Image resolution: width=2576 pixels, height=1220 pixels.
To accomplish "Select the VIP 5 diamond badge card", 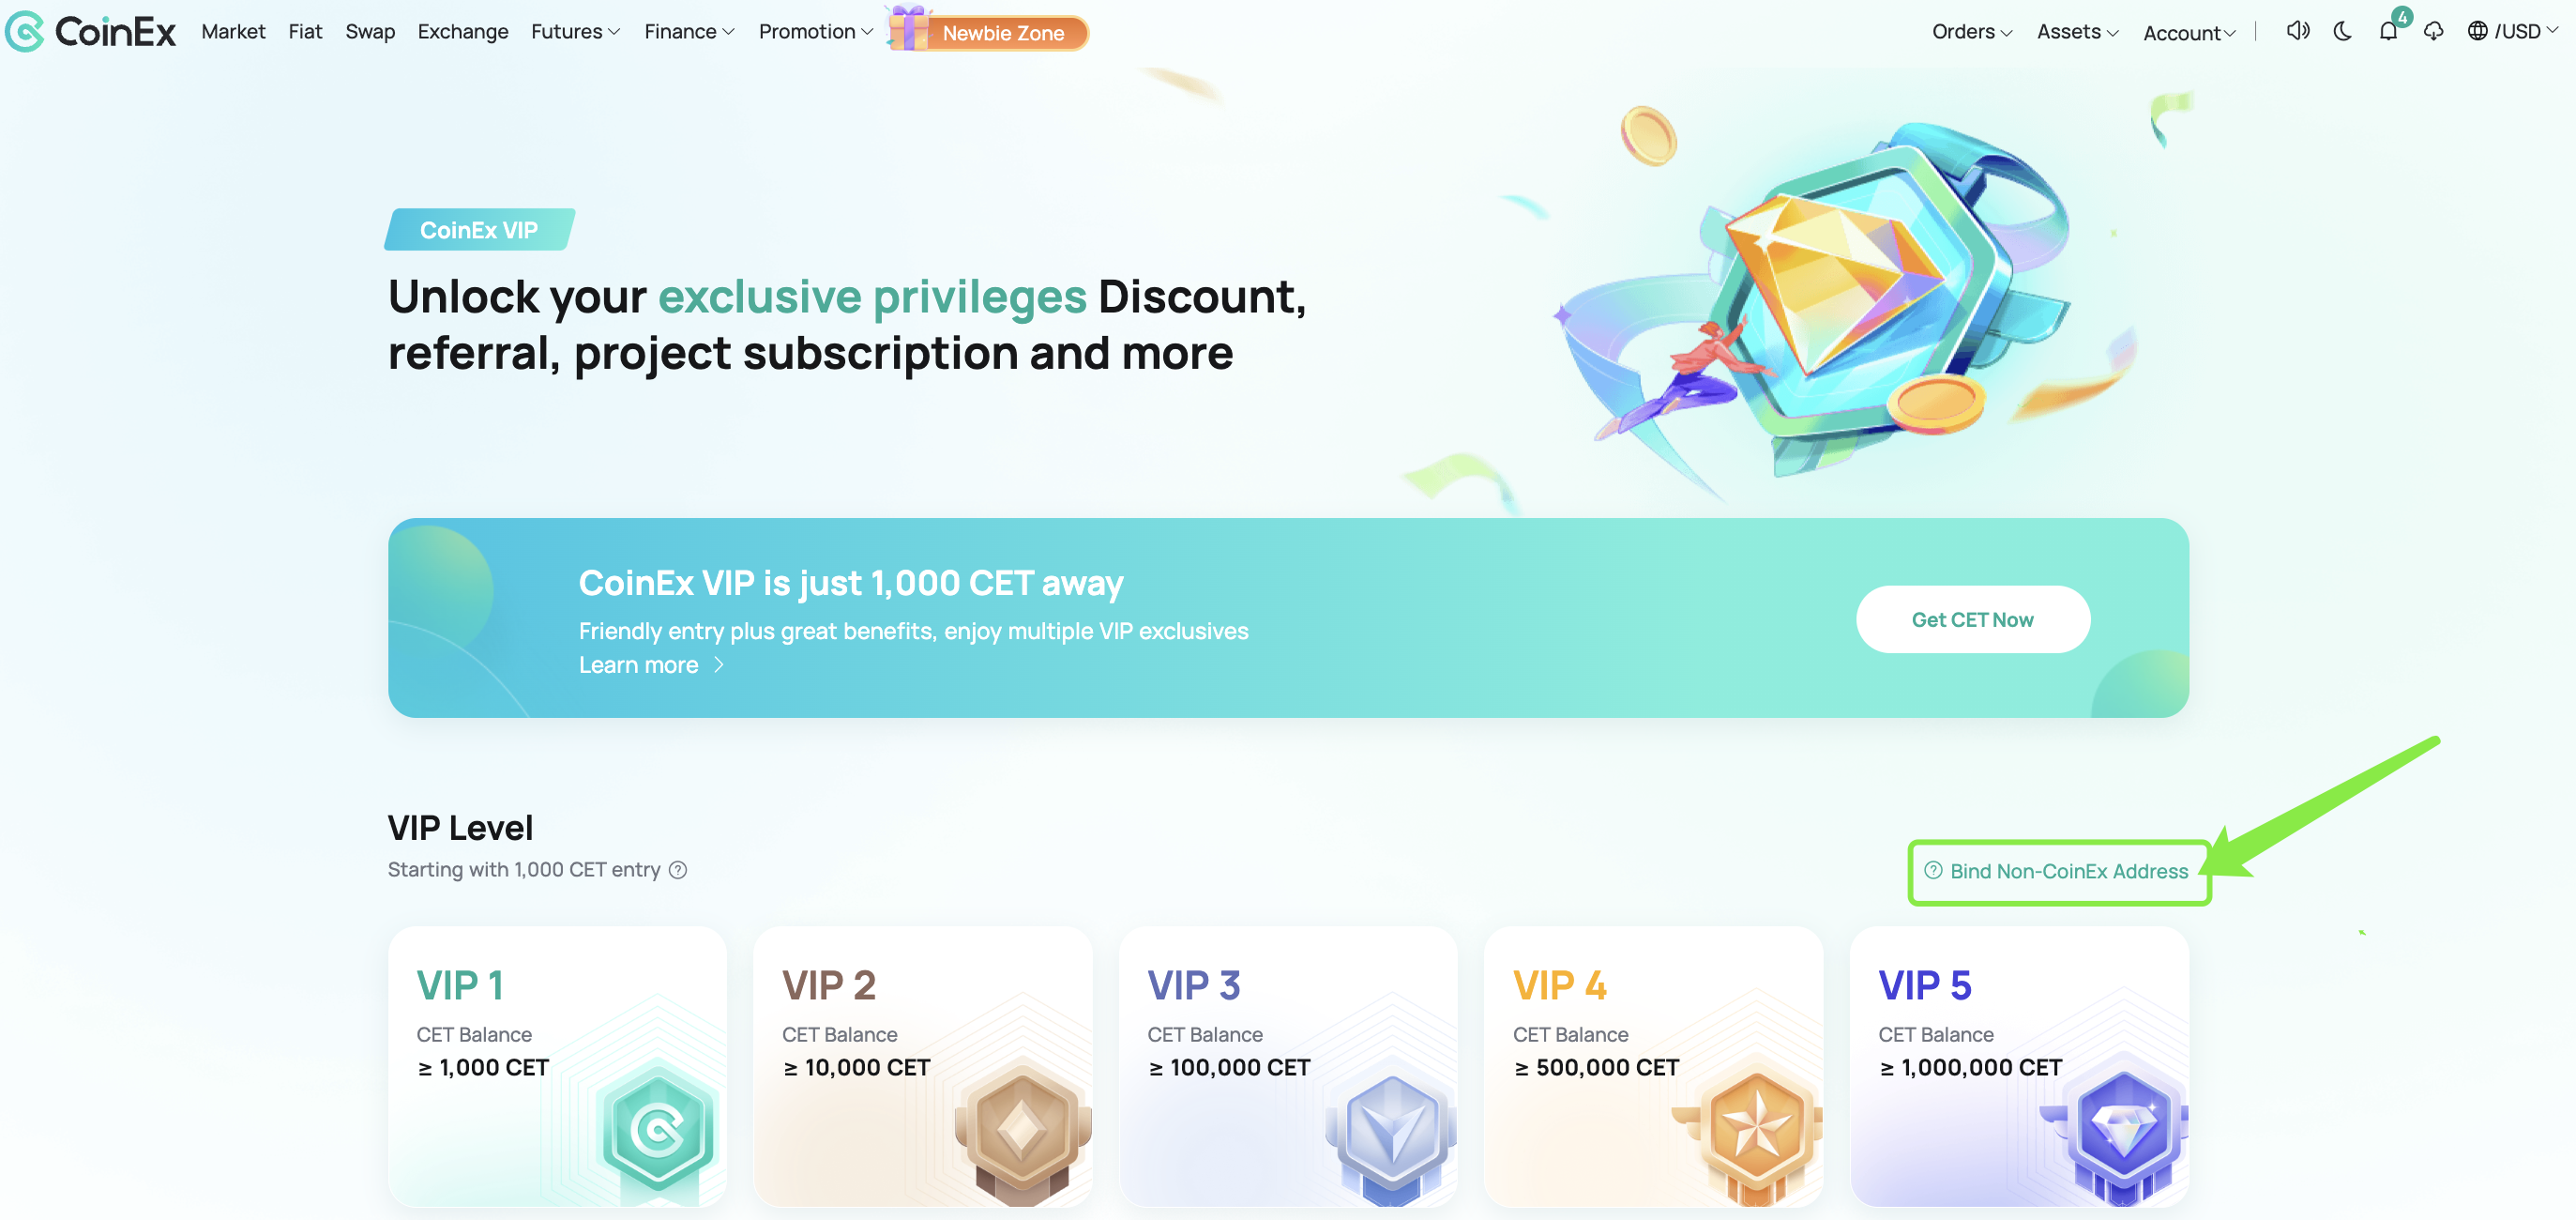I will click(x=2019, y=1066).
